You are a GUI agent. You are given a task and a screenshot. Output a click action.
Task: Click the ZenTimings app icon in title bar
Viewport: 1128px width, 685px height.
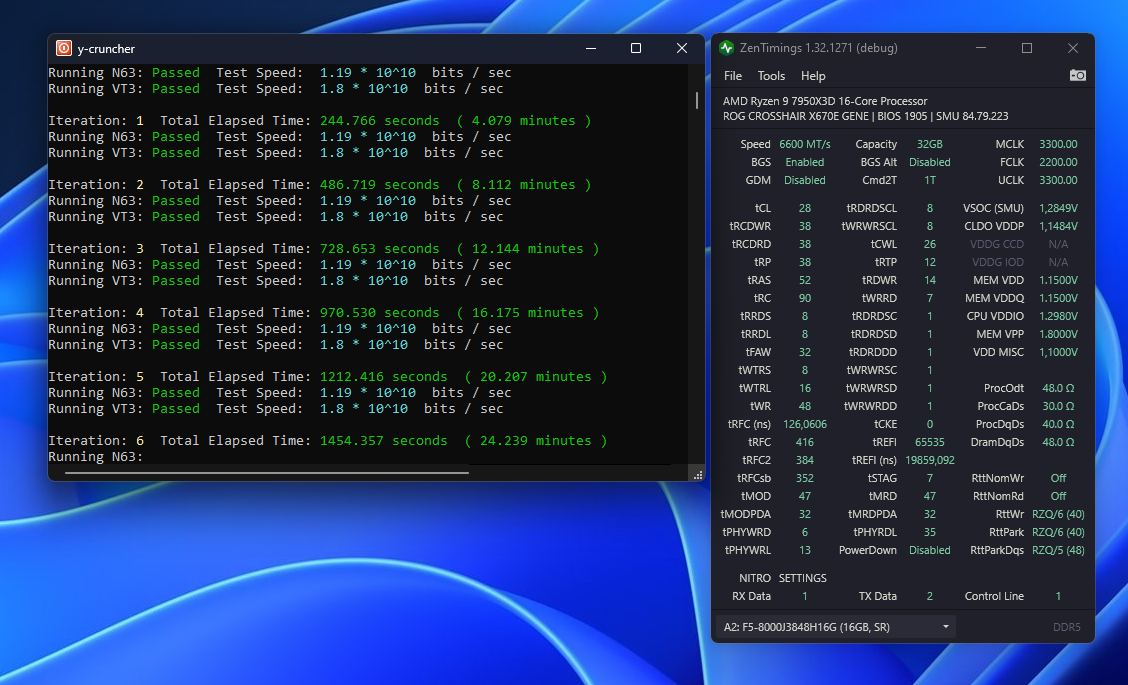click(727, 48)
